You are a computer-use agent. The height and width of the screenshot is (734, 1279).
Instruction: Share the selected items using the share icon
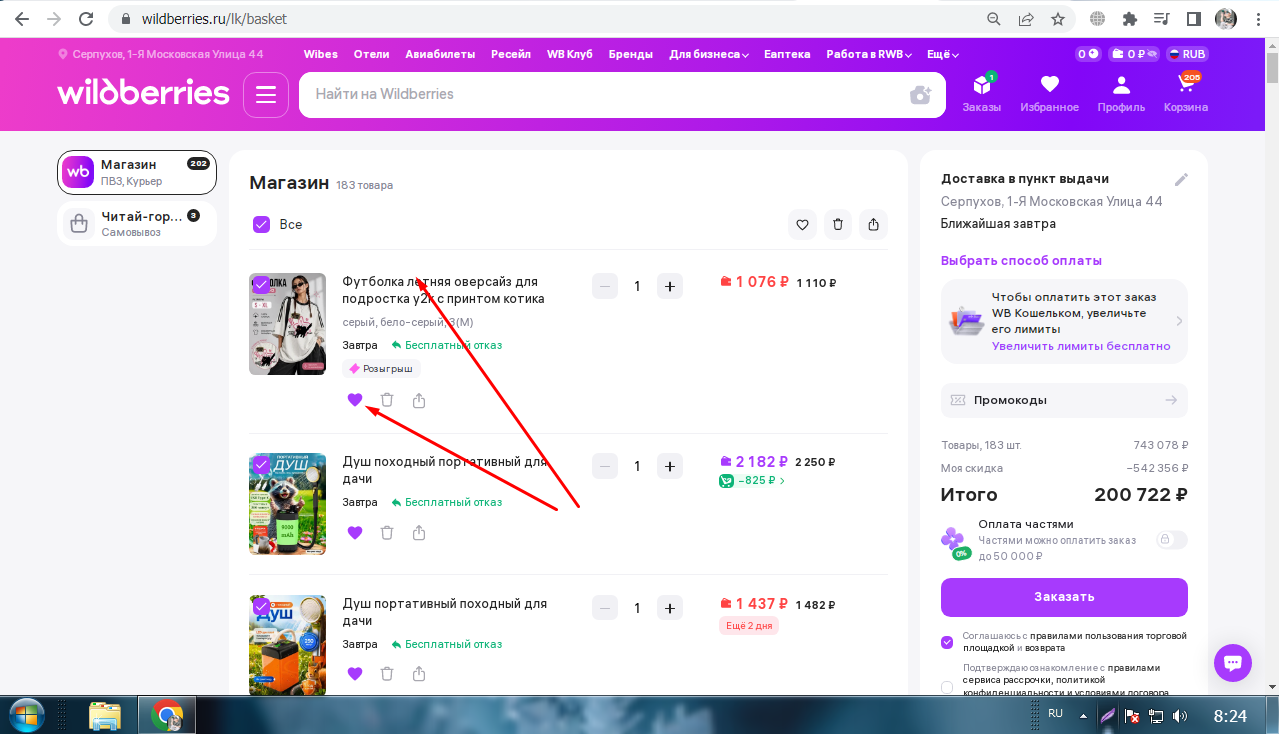(x=874, y=225)
